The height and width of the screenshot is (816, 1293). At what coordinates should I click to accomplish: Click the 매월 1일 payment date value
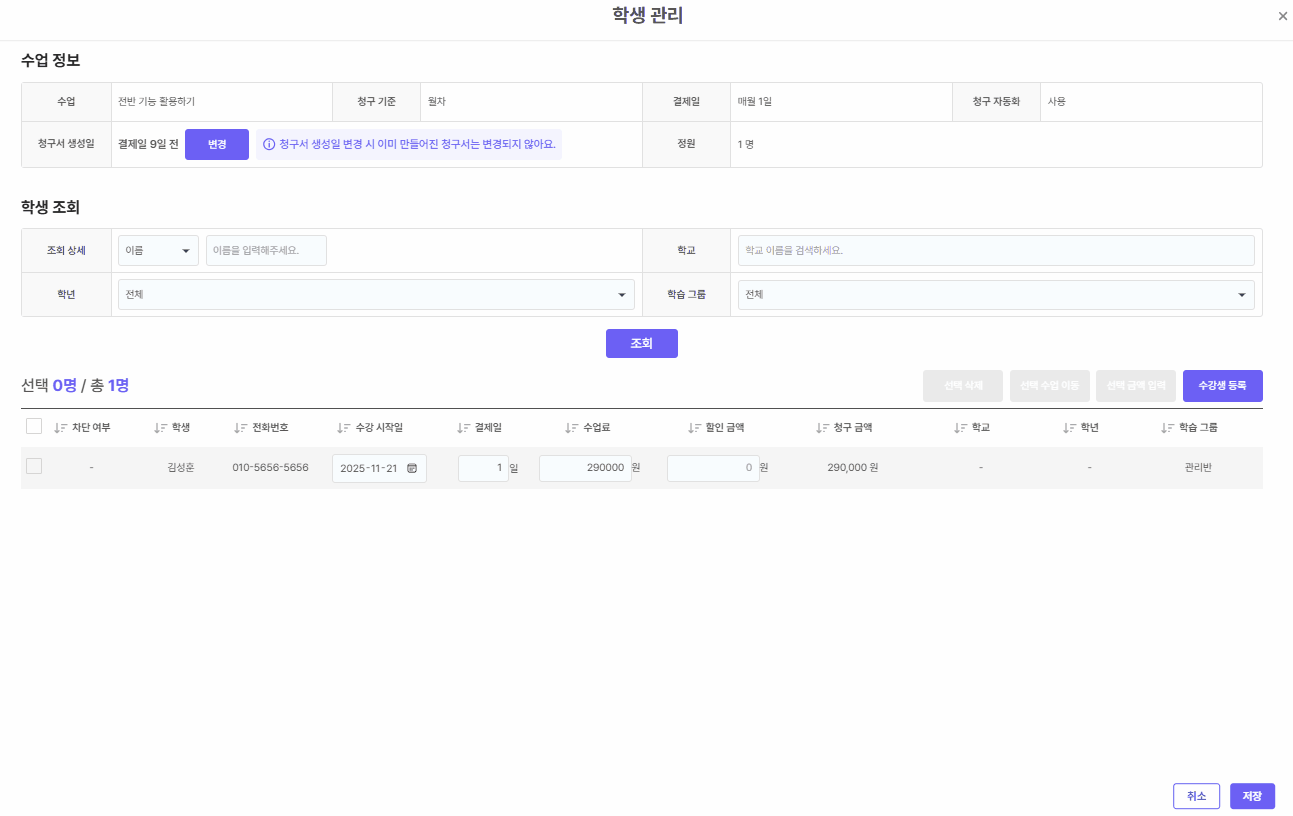755,102
